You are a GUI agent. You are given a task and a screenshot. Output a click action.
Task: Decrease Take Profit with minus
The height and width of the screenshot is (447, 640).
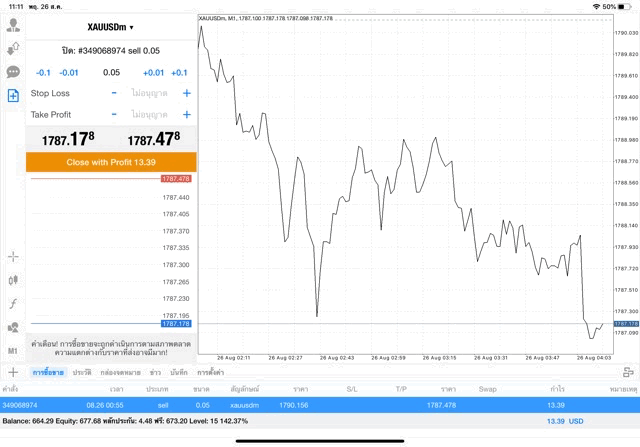tap(114, 114)
